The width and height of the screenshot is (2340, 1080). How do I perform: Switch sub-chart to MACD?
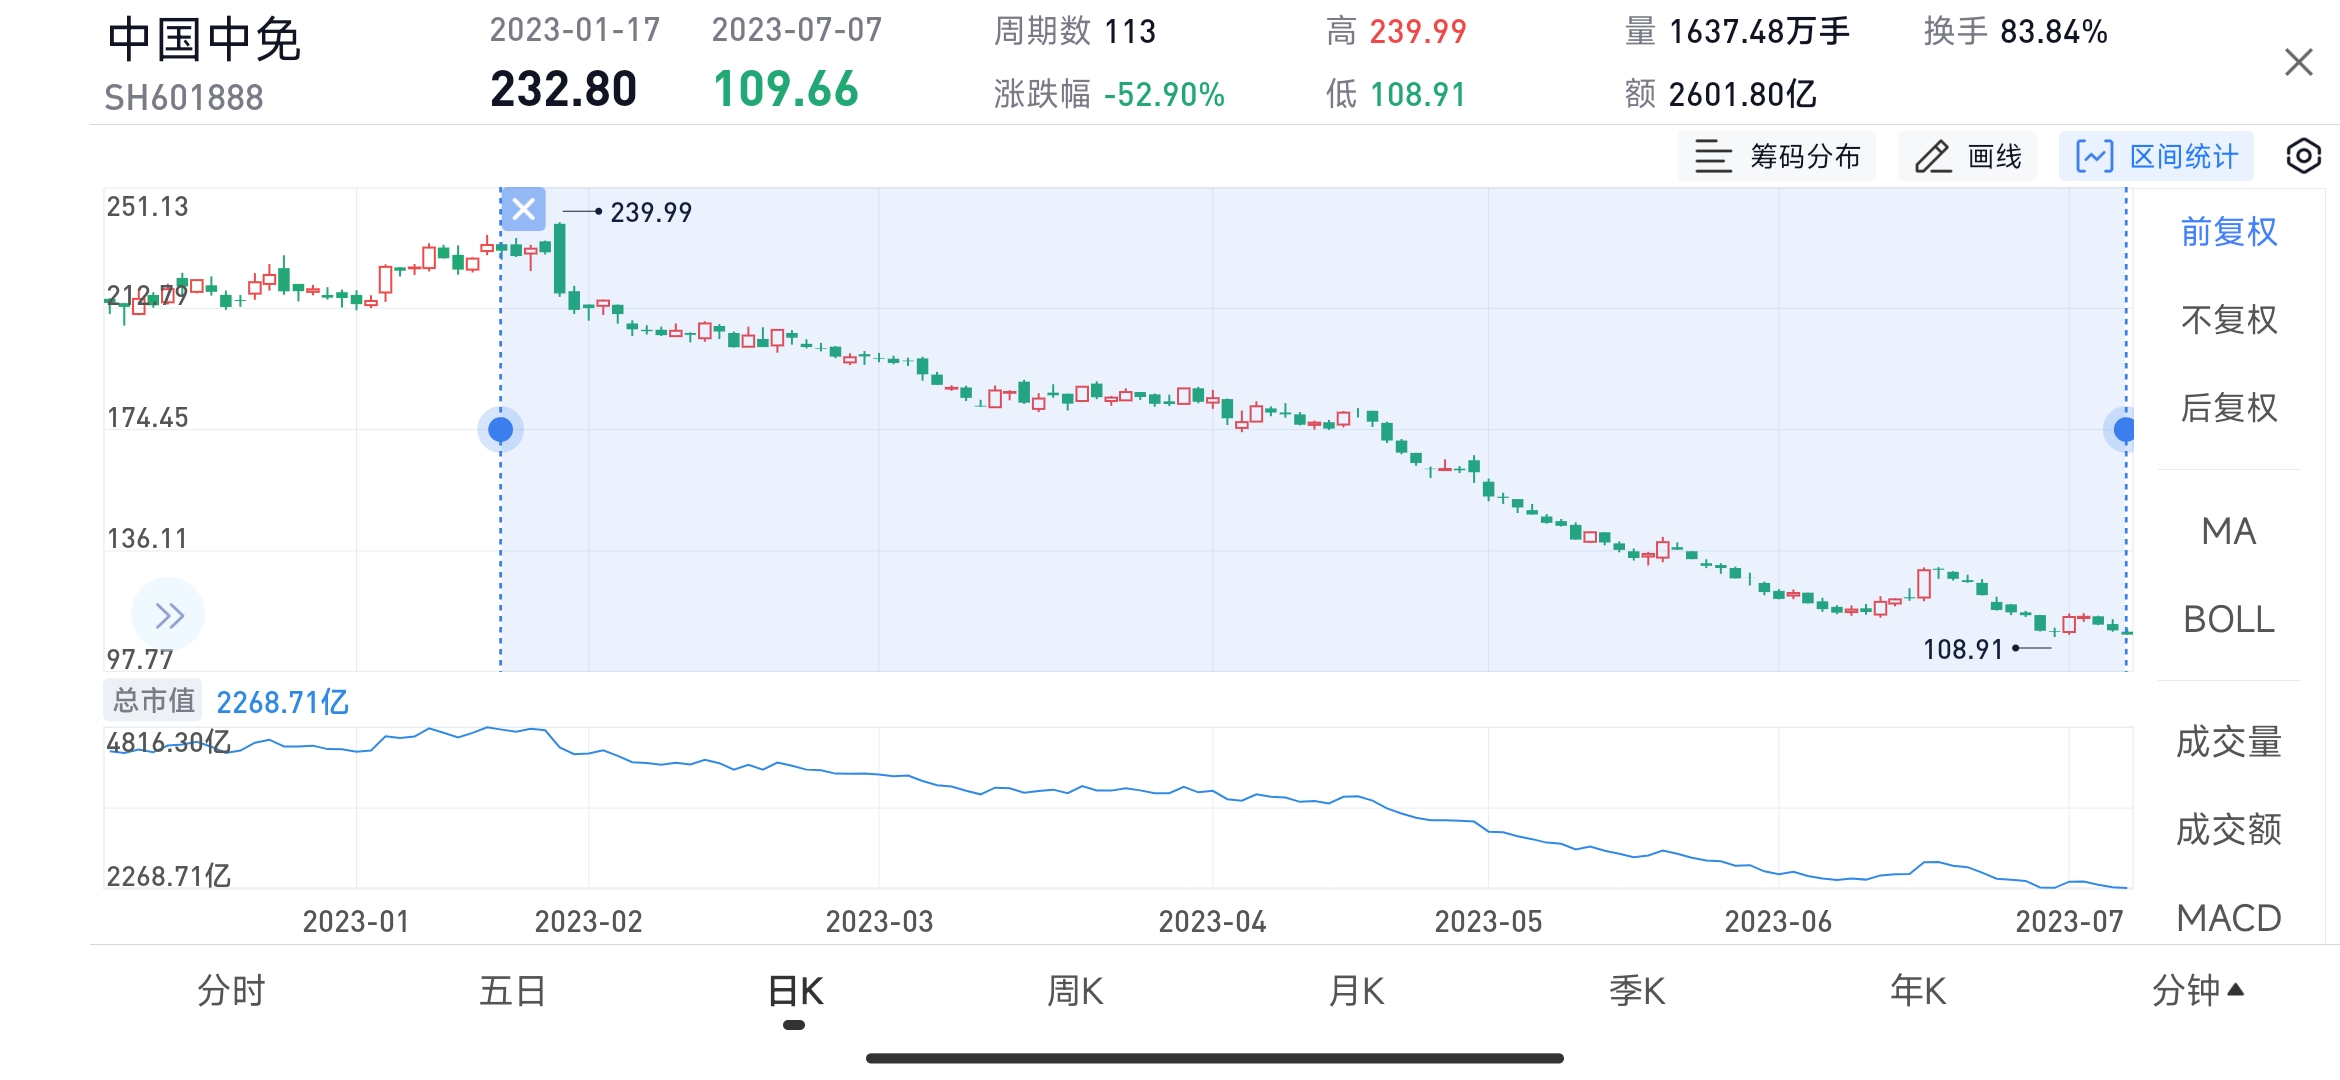point(2228,917)
